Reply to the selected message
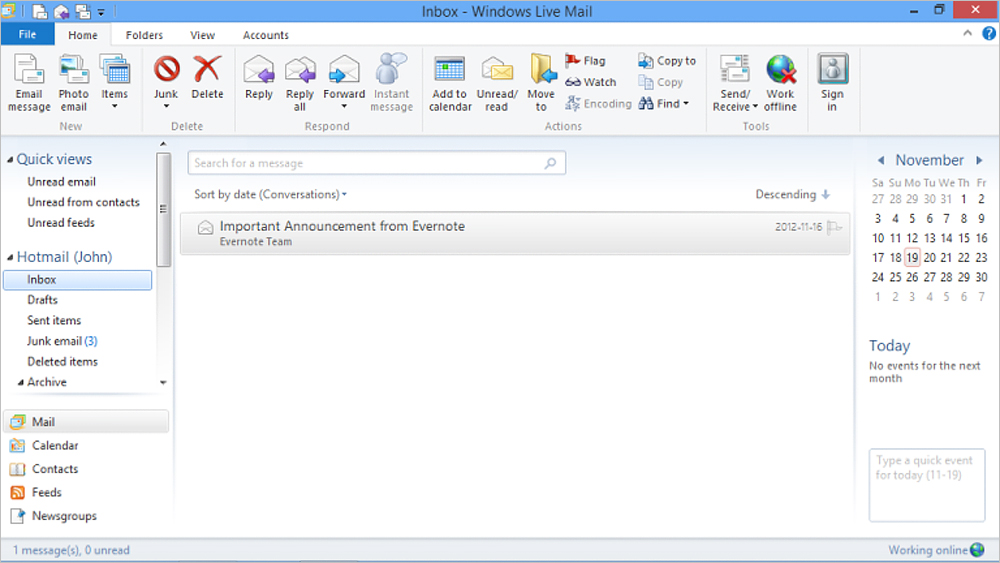This screenshot has height=563, width=1000. [x=259, y=78]
